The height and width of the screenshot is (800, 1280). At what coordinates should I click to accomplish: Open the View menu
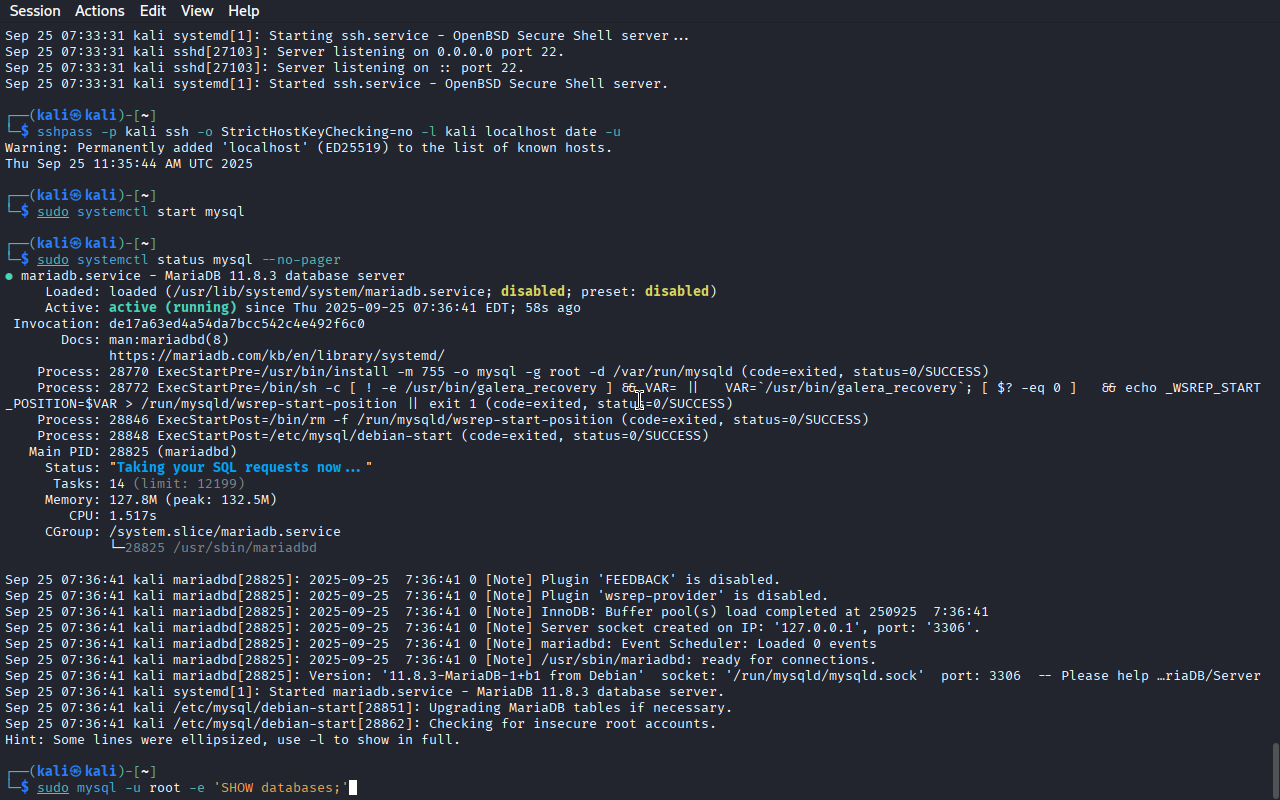click(x=197, y=11)
